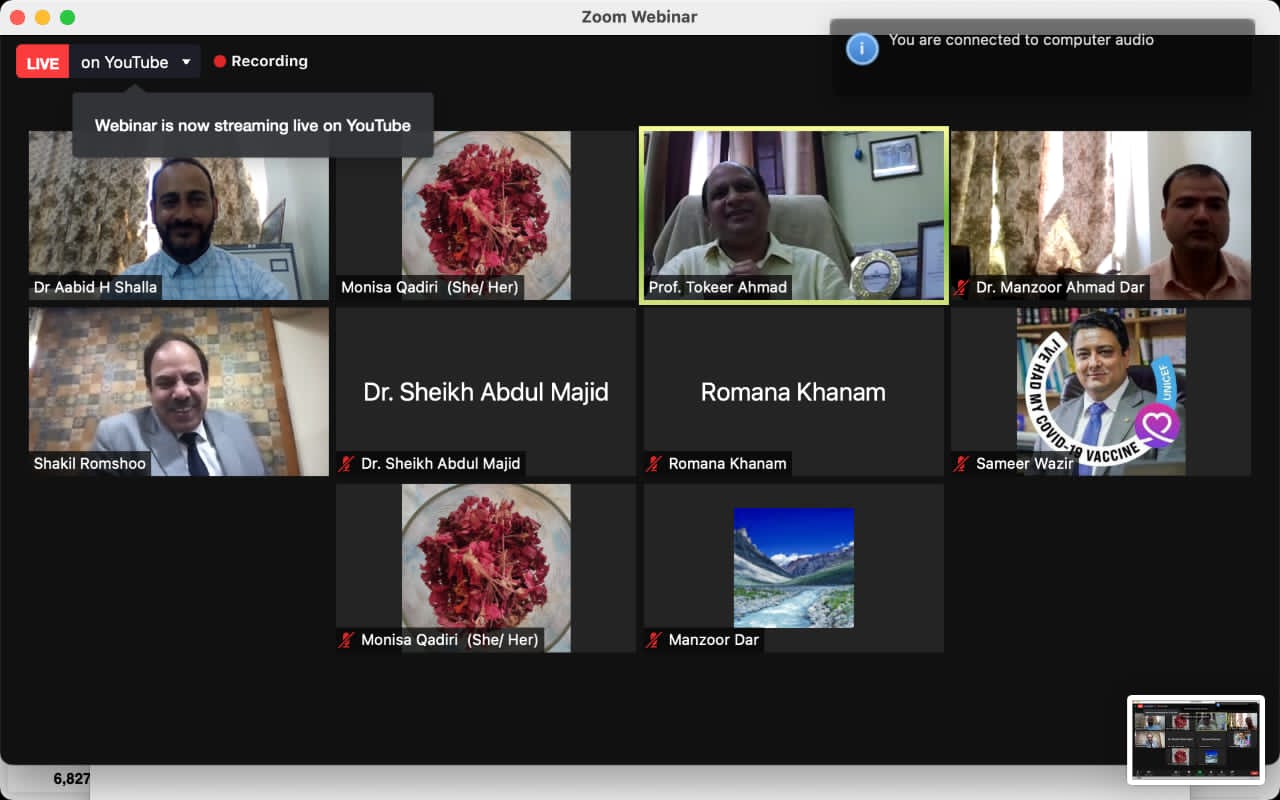Click the "on YouTube" live stream label
This screenshot has height=800, width=1280.
point(124,62)
